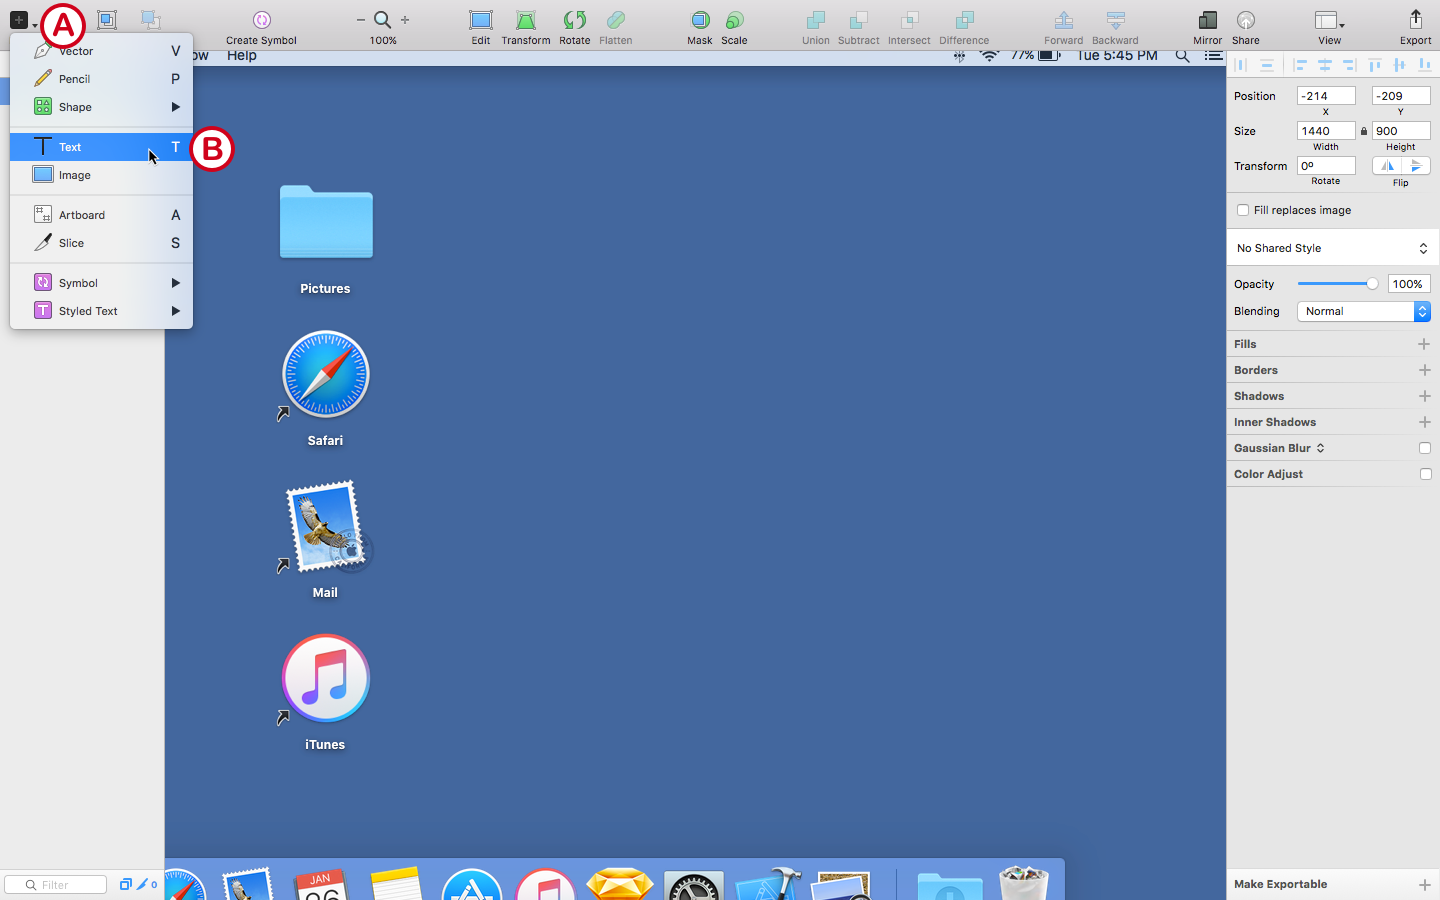The image size is (1440, 900).
Task: Click the Rotate input field in Transform
Action: point(1326,165)
